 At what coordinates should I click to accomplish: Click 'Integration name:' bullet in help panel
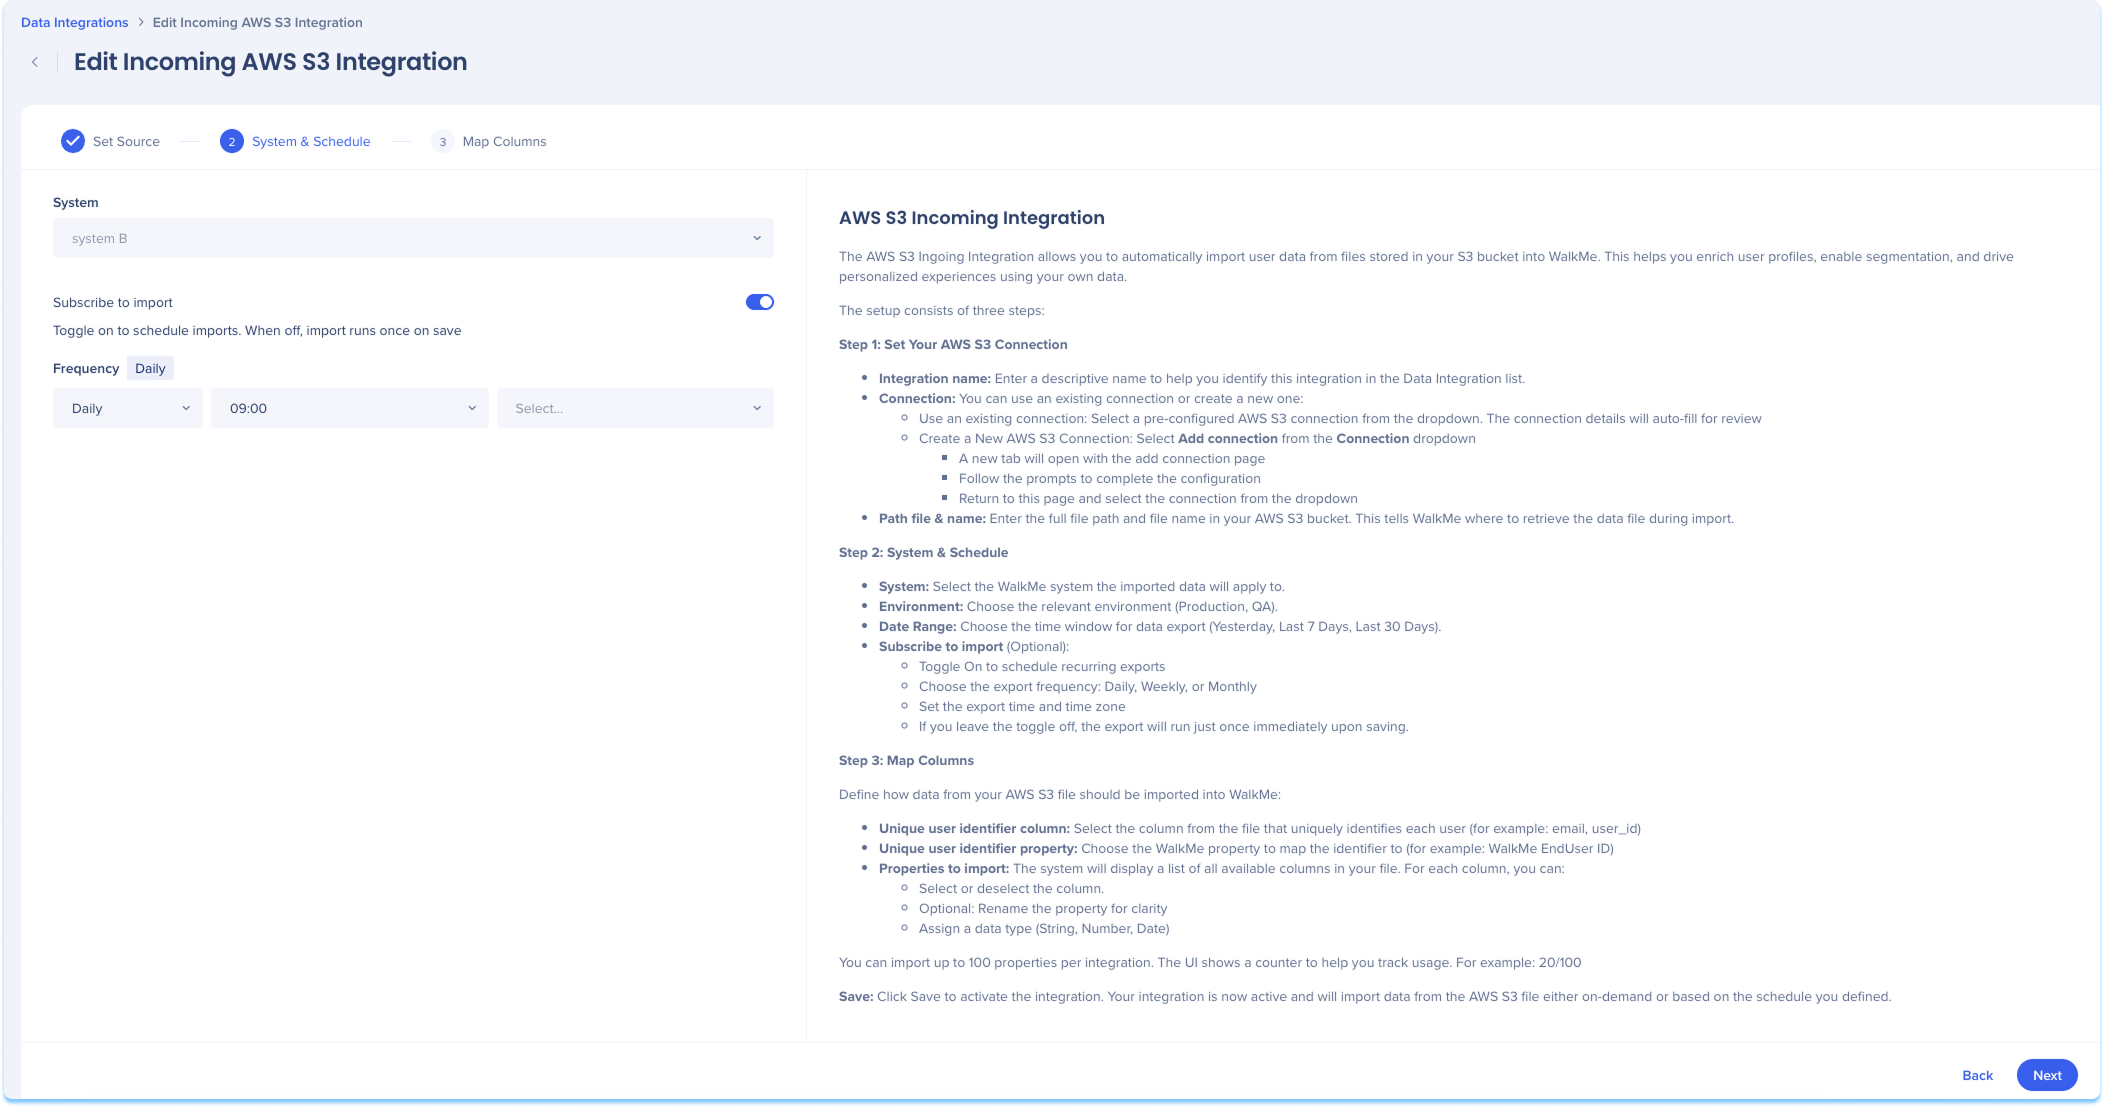[x=1202, y=378]
